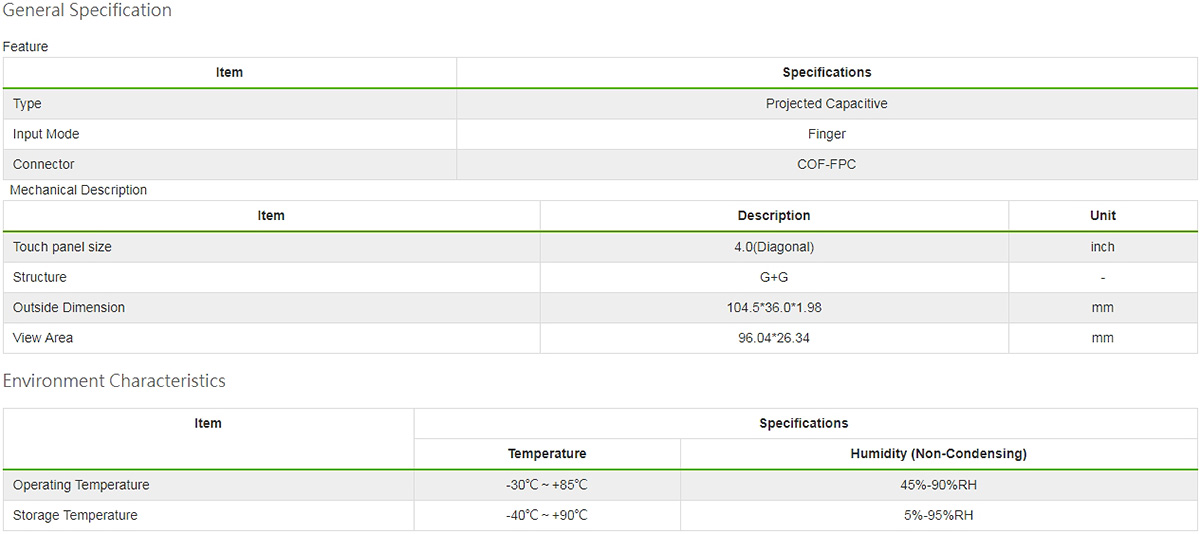The height and width of the screenshot is (534, 1200).
Task: Select the G+G structure value
Action: pos(773,277)
